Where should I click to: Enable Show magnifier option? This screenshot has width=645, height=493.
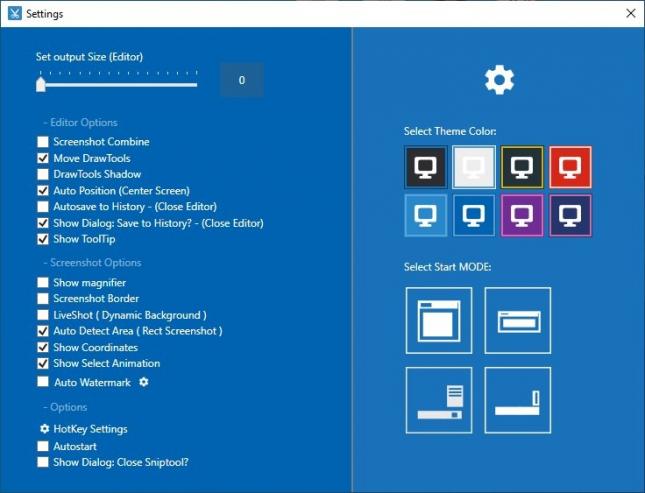[43, 282]
